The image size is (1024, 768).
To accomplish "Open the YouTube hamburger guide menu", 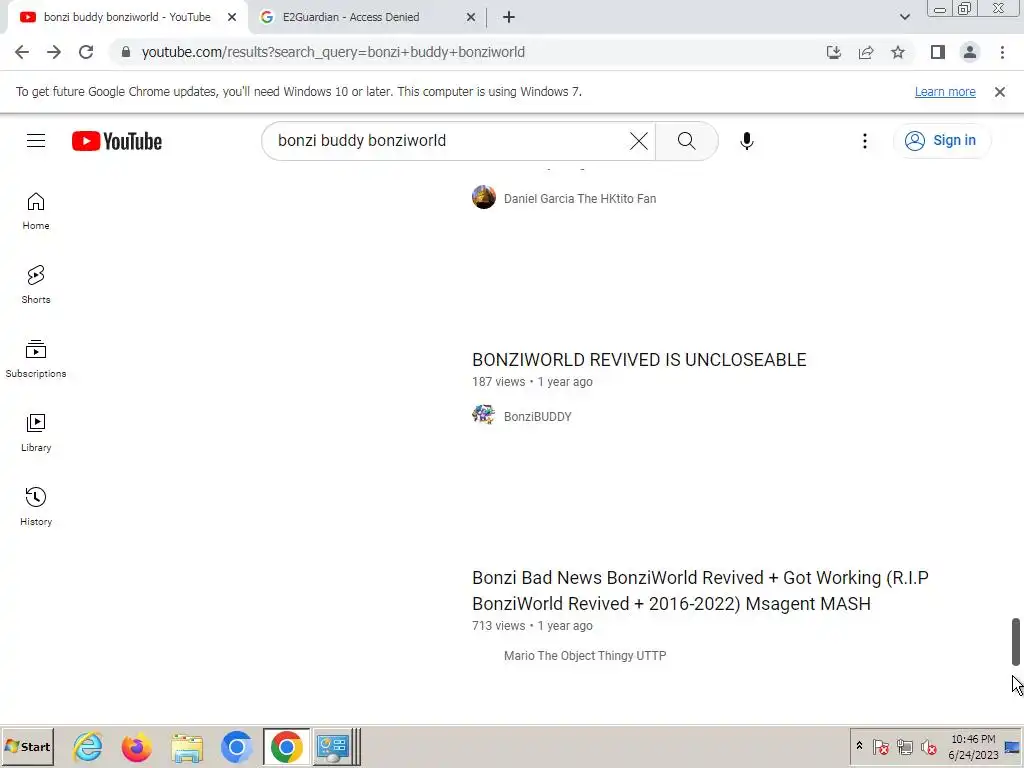I will [x=36, y=140].
